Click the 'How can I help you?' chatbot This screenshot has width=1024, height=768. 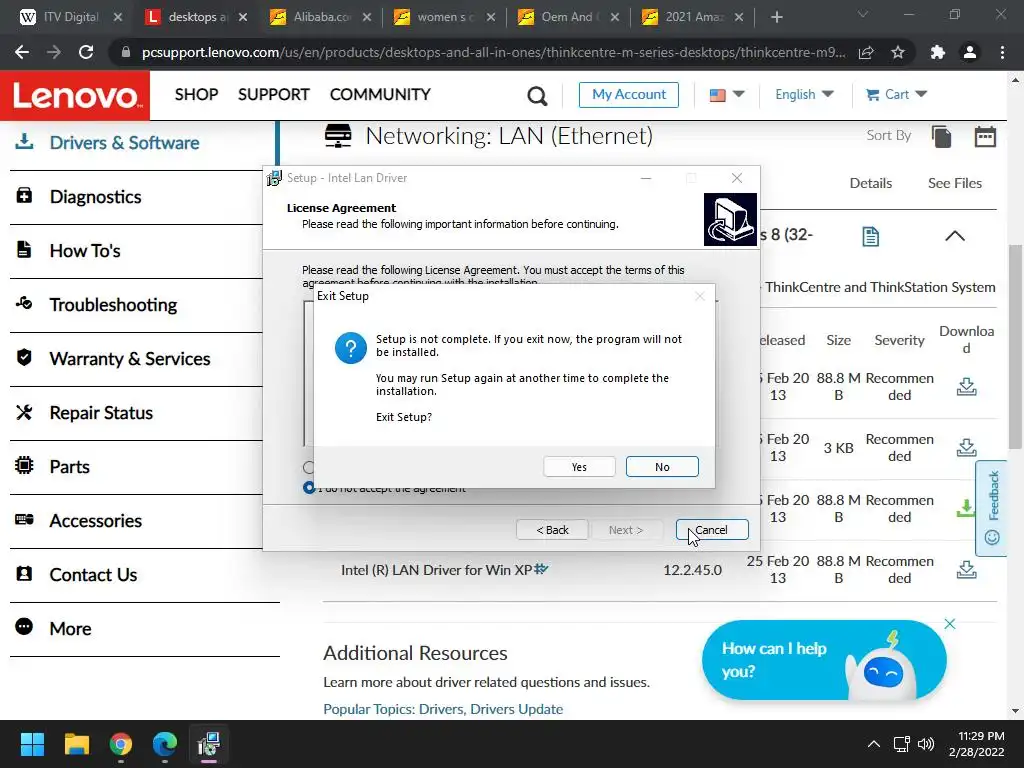(824, 660)
